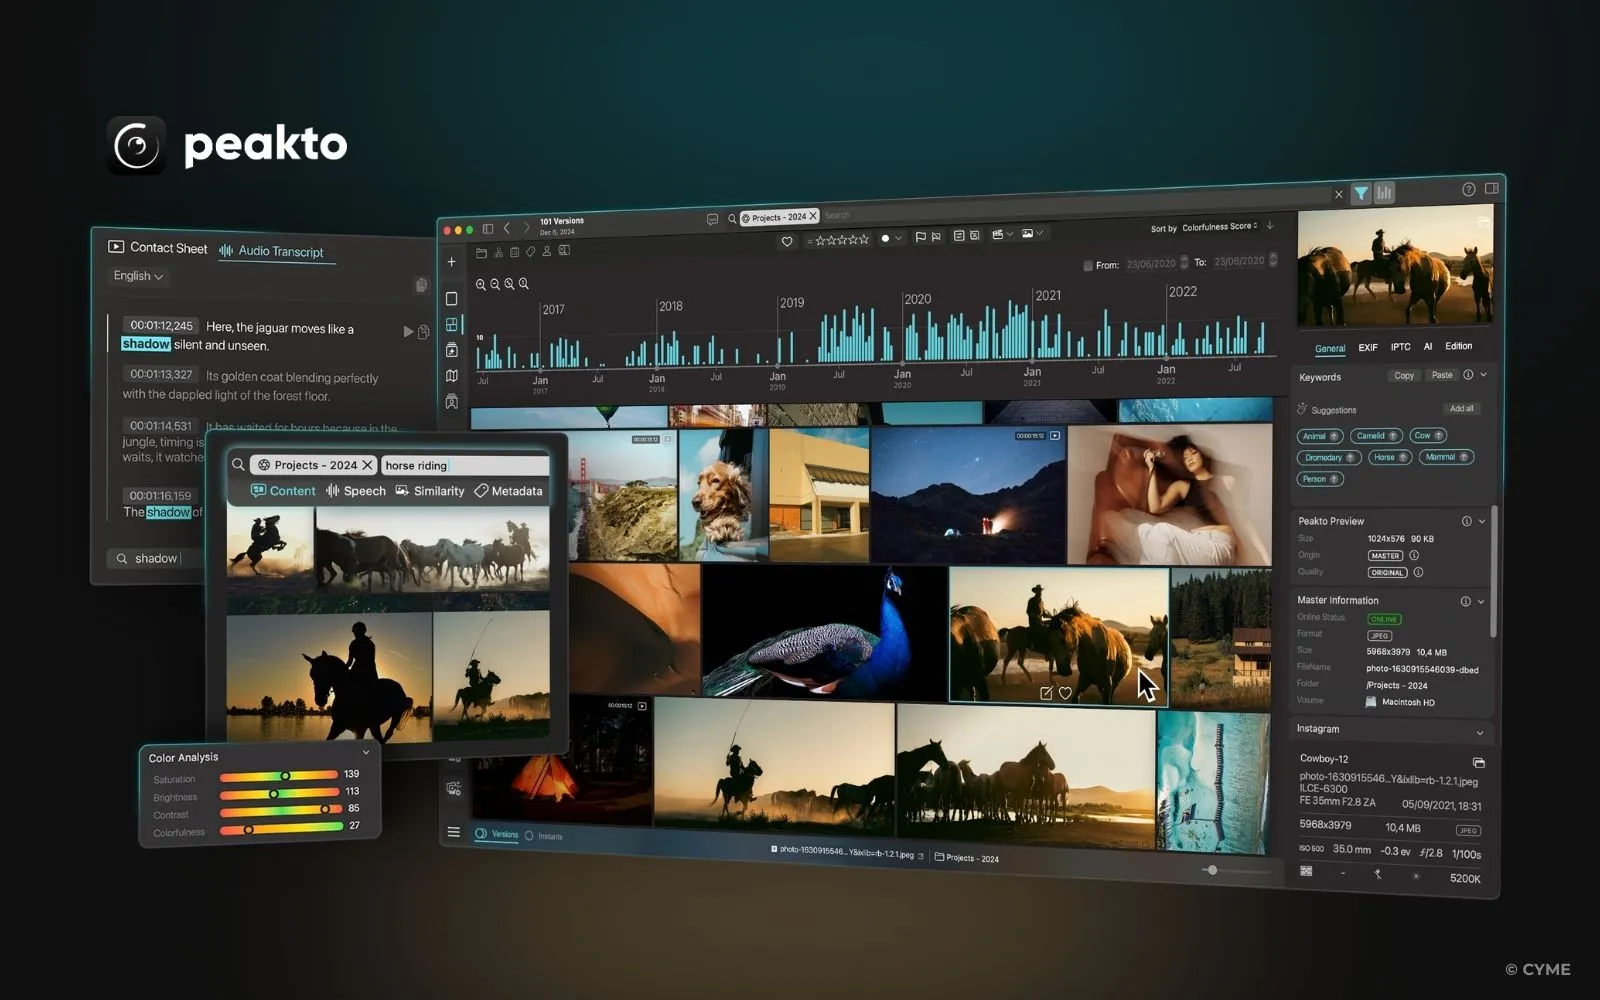1600x1000 pixels.
Task: Click the Add all suggestions button
Action: coord(1462,408)
